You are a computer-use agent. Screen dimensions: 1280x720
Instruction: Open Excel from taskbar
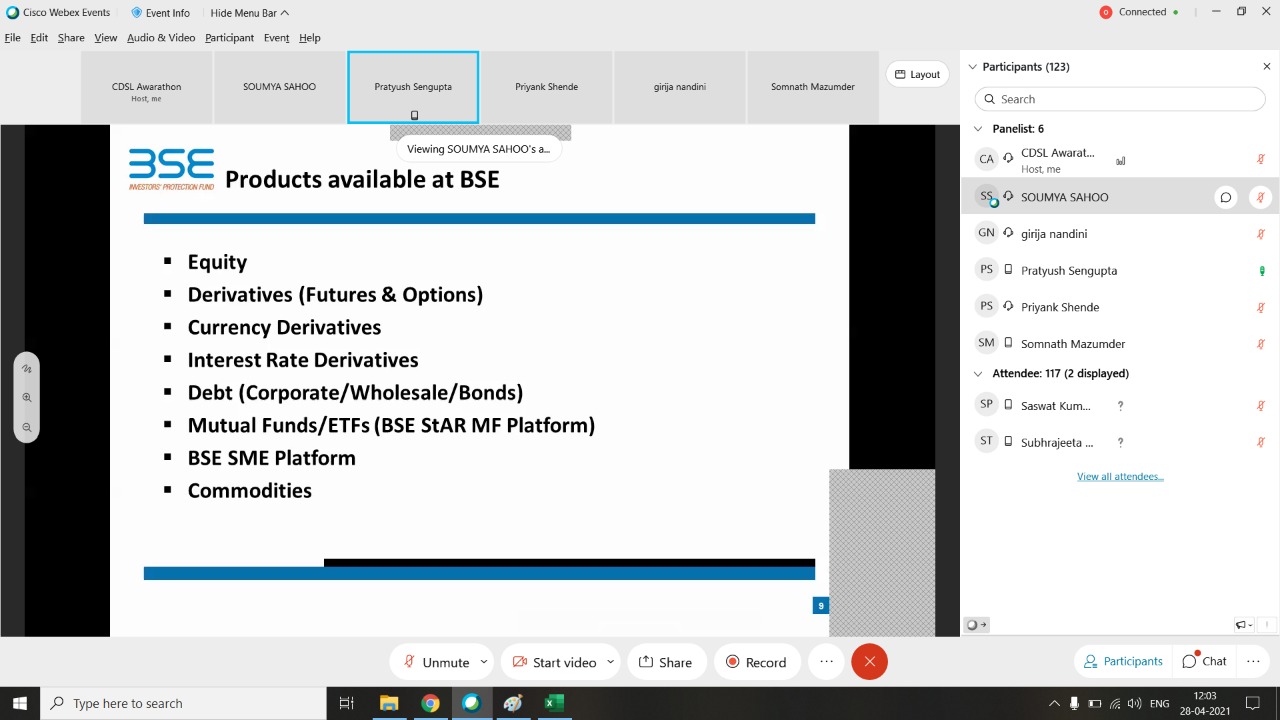click(x=553, y=703)
